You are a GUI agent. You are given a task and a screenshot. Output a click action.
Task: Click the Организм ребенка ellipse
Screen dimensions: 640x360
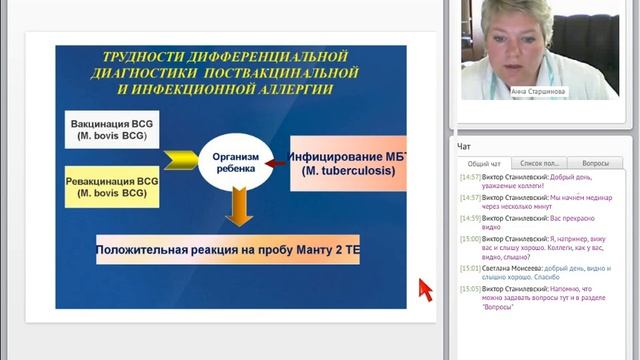(x=236, y=162)
